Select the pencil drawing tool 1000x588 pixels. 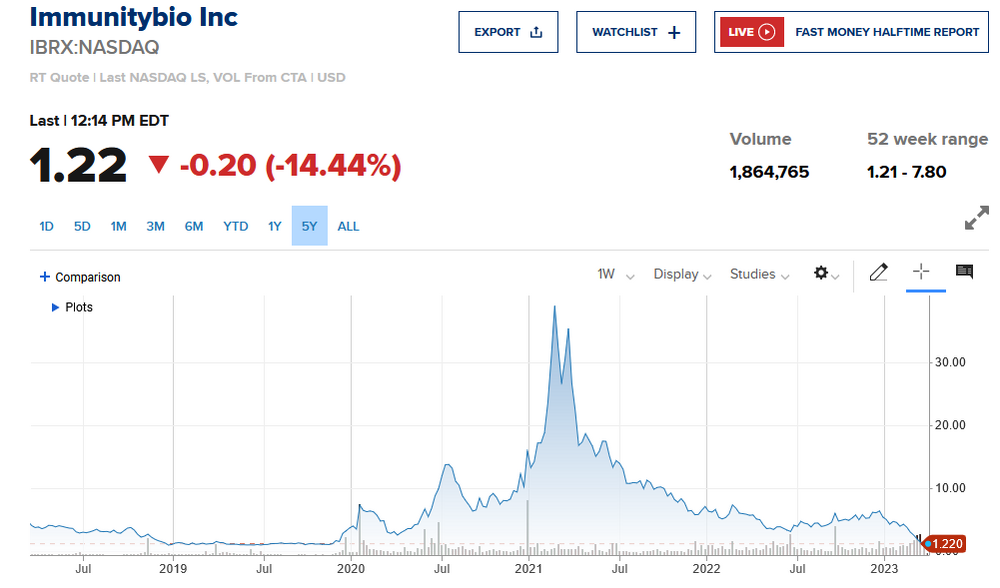(878, 272)
